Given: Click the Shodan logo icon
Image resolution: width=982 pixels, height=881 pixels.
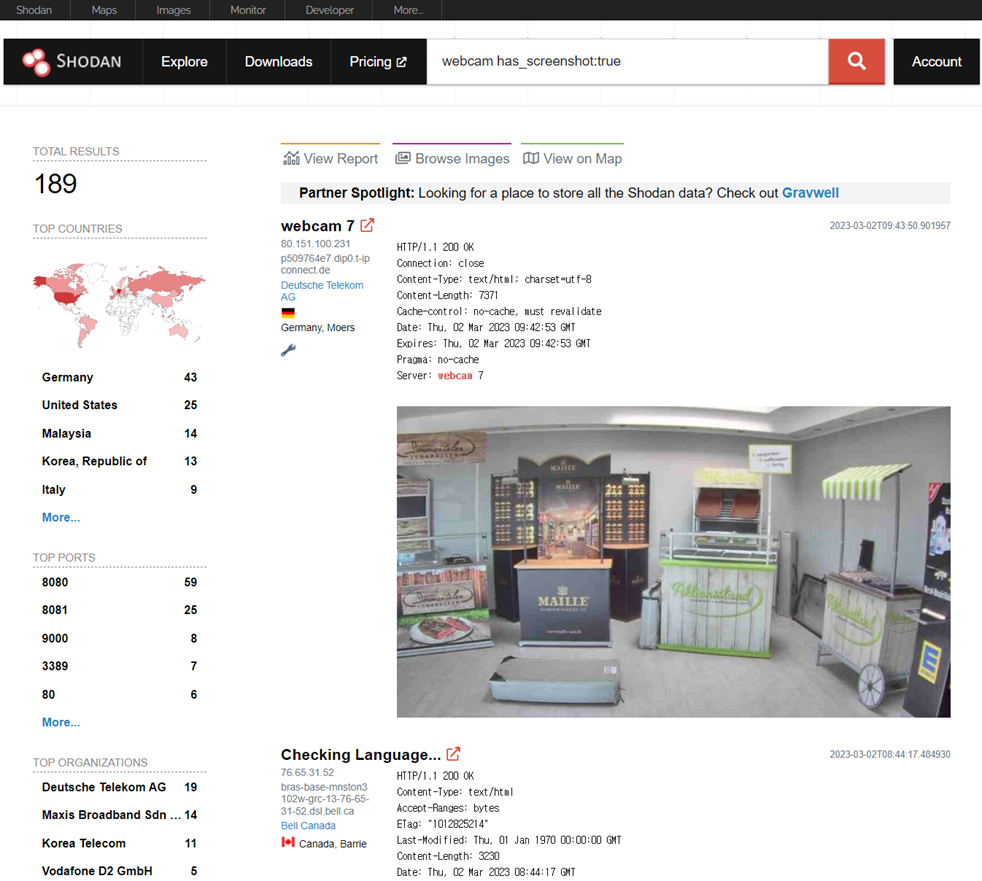Looking at the screenshot, I should coord(36,62).
